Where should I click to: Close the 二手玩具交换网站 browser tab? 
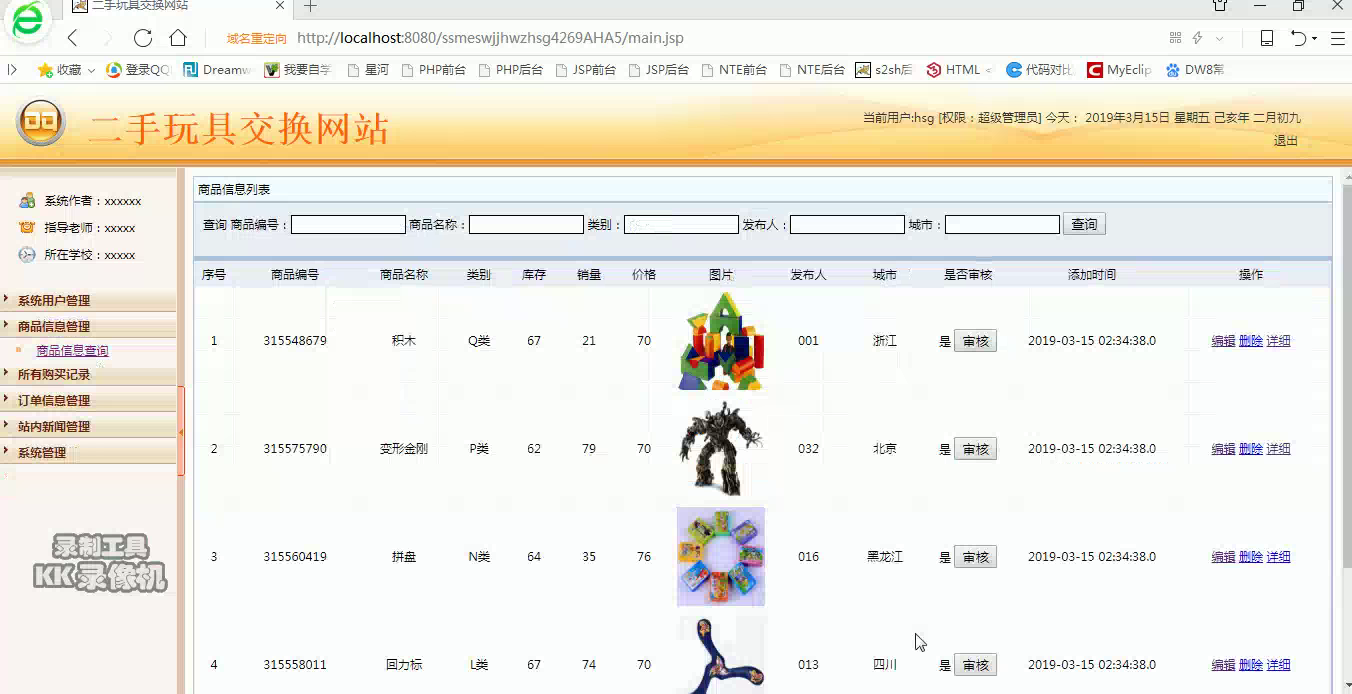pos(280,6)
